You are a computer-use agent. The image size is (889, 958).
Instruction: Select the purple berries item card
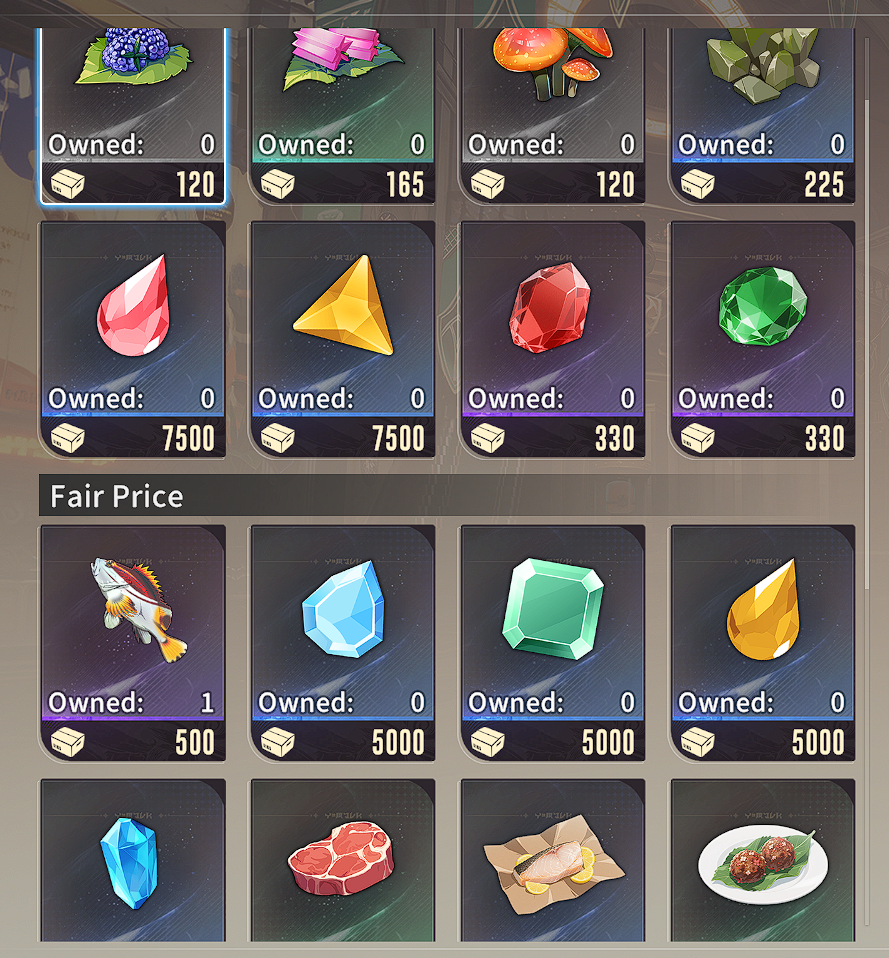click(x=133, y=115)
